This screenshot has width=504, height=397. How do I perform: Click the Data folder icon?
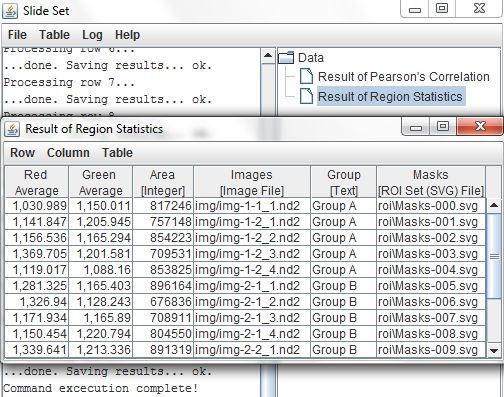(286, 57)
